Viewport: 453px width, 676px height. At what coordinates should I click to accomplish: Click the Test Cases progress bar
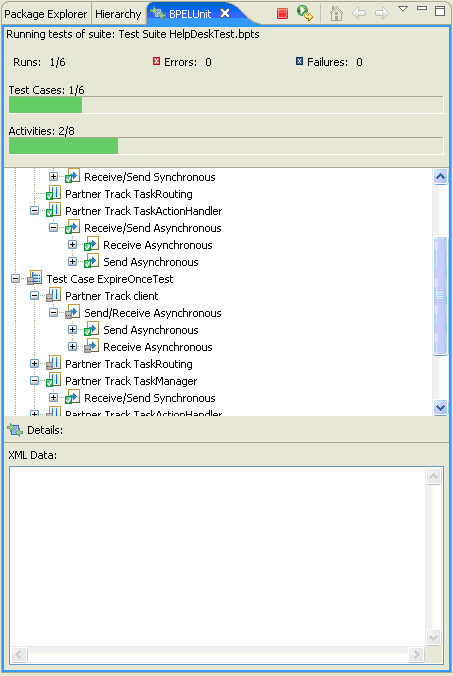click(x=226, y=105)
